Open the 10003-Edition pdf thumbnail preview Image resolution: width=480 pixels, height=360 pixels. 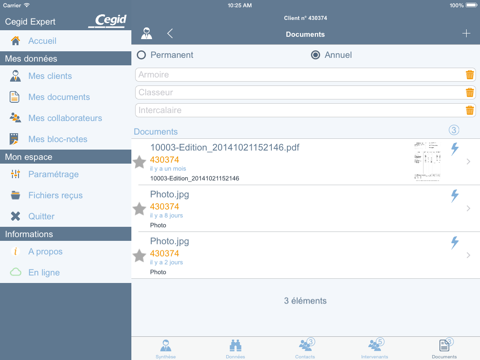pos(427,161)
